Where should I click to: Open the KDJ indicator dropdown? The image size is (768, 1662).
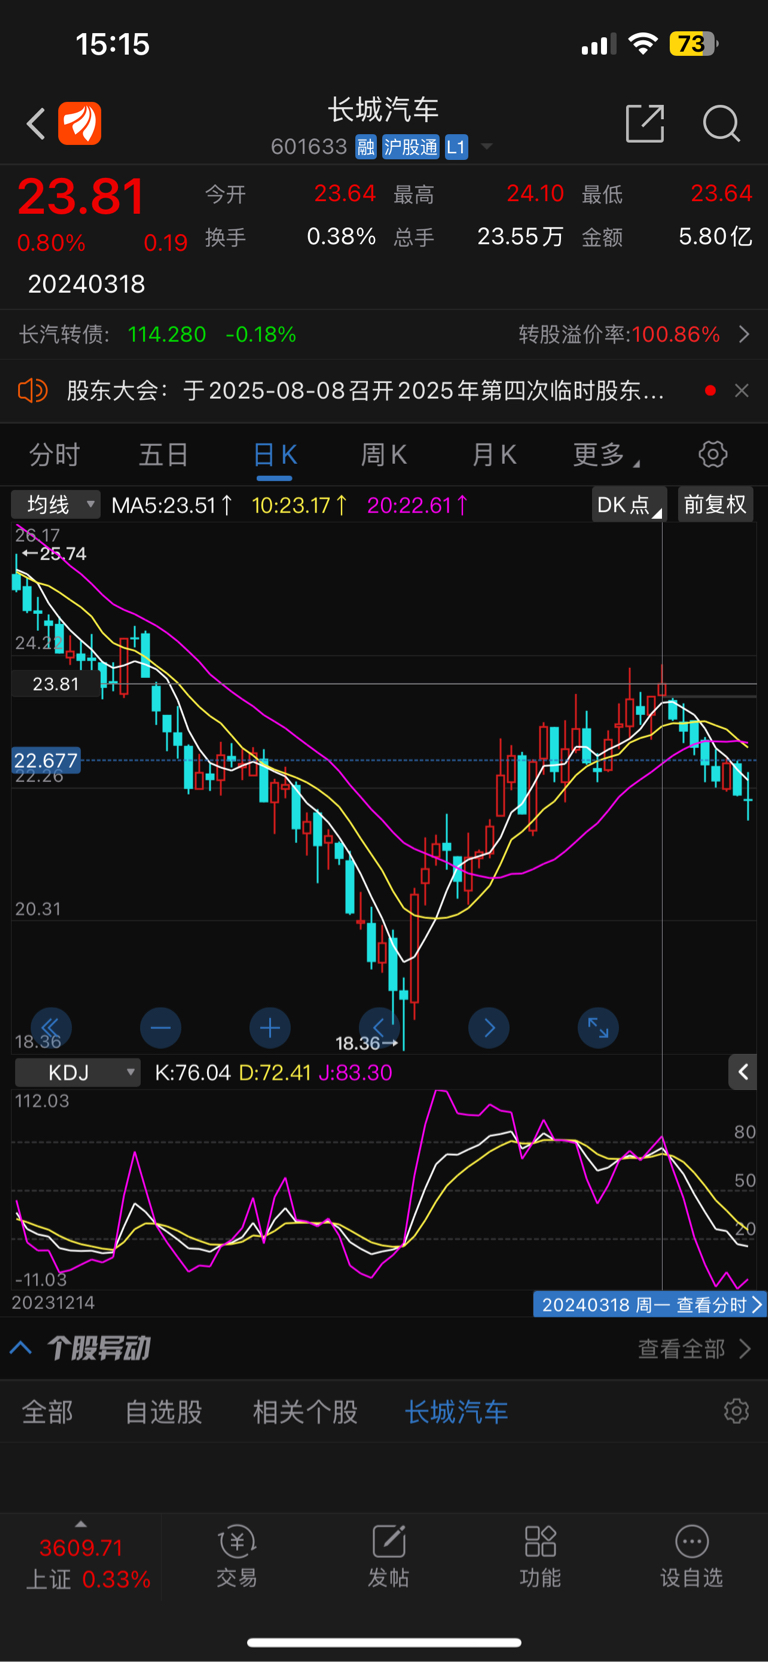tap(77, 1073)
